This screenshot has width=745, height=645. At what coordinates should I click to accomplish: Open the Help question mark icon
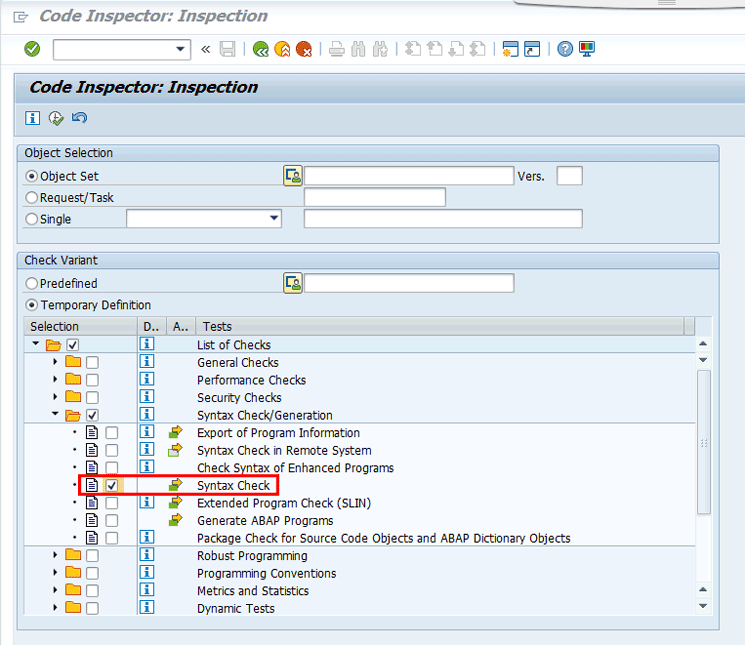pyautogui.click(x=565, y=49)
